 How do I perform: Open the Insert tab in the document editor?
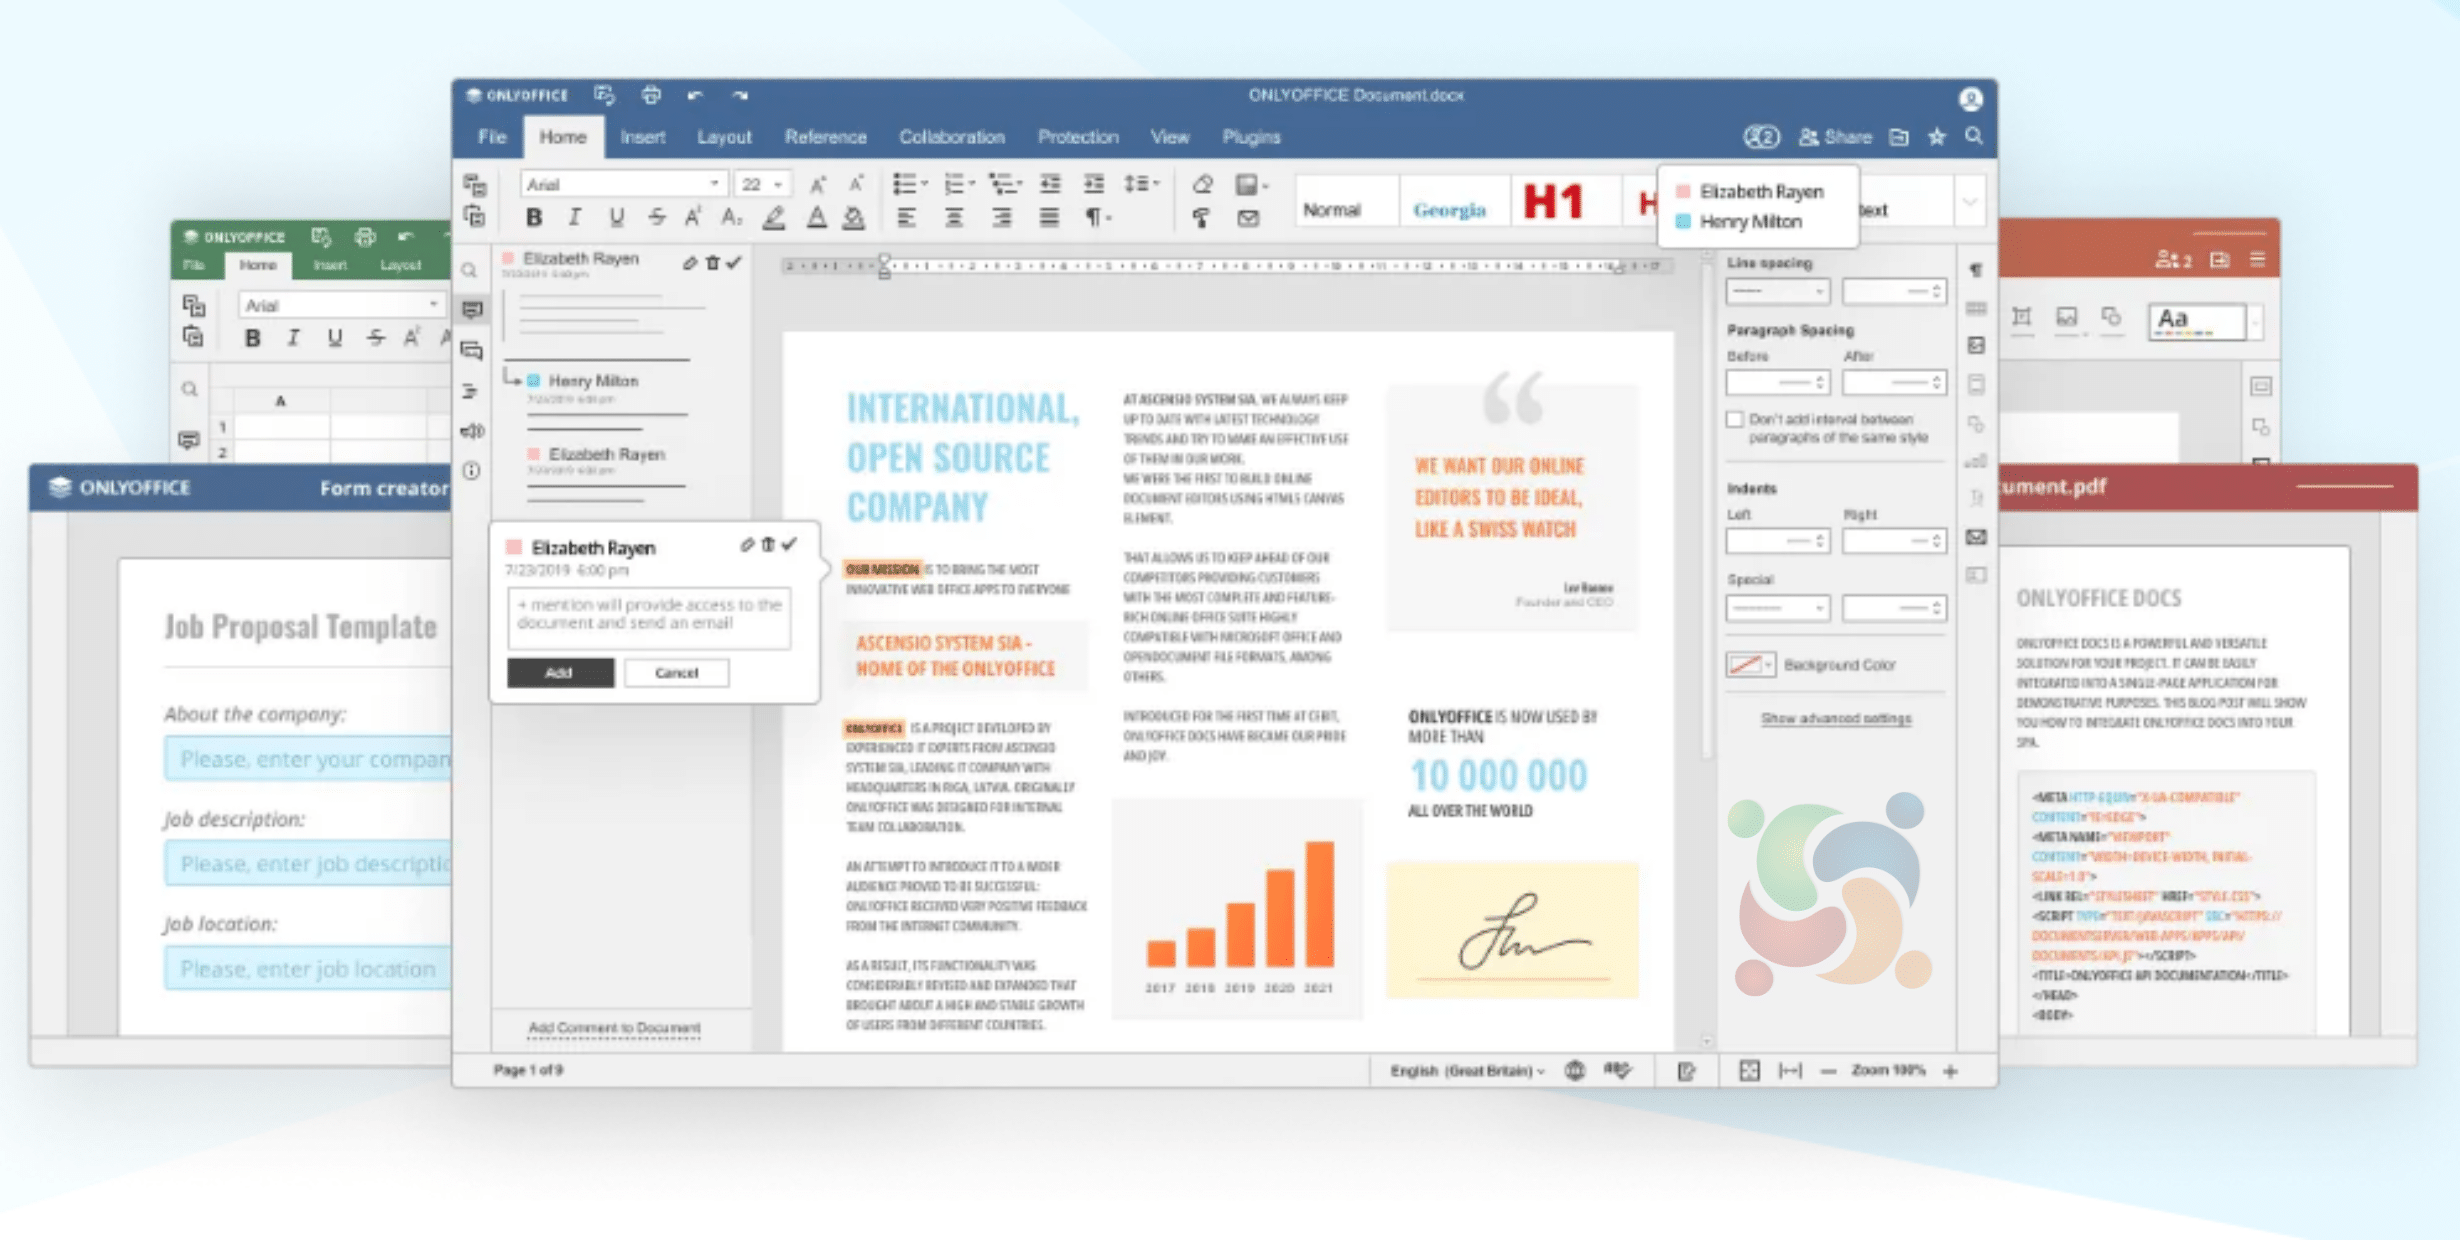coord(642,137)
